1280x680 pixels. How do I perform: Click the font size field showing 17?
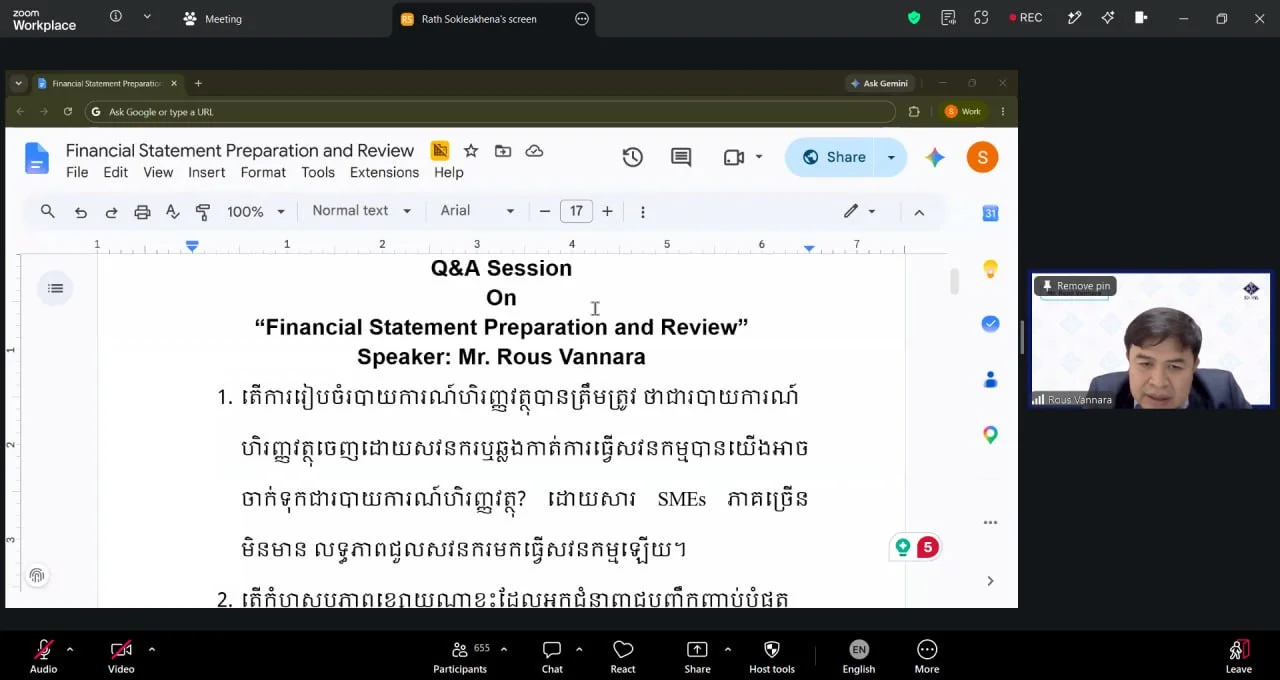(576, 211)
